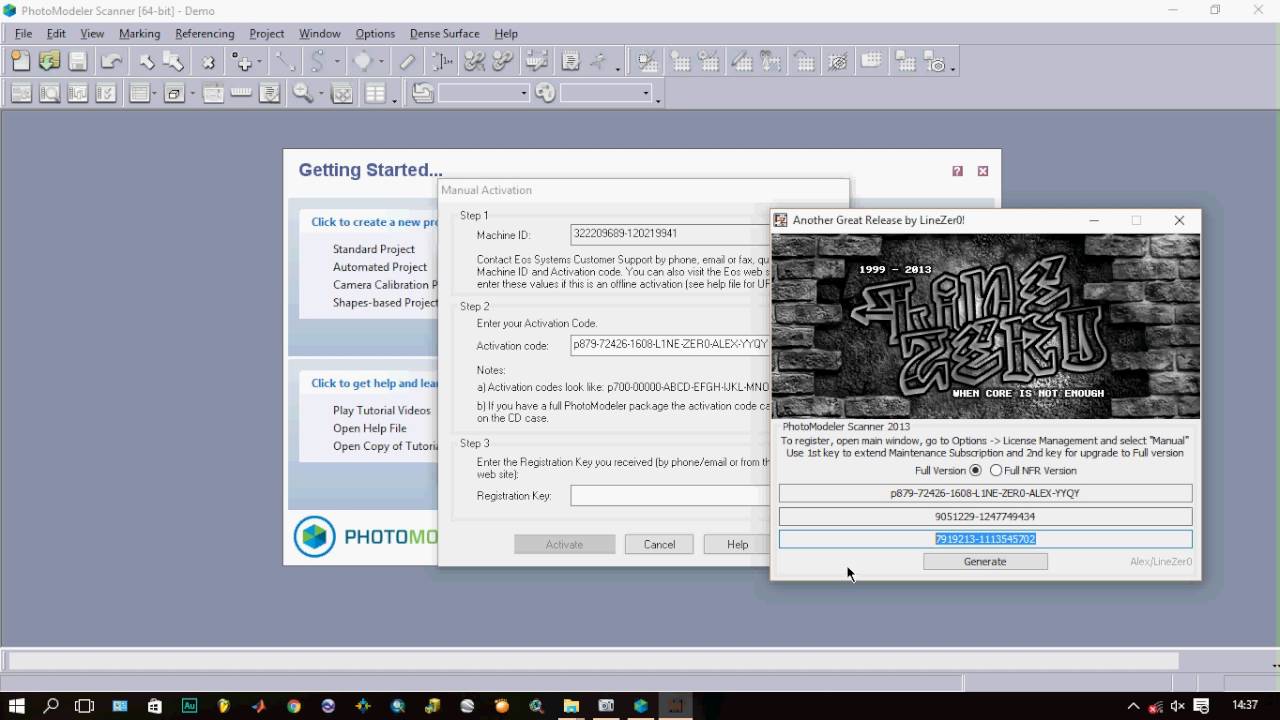
Task: Open dropdown arrow beside the curve tool
Action: (336, 62)
